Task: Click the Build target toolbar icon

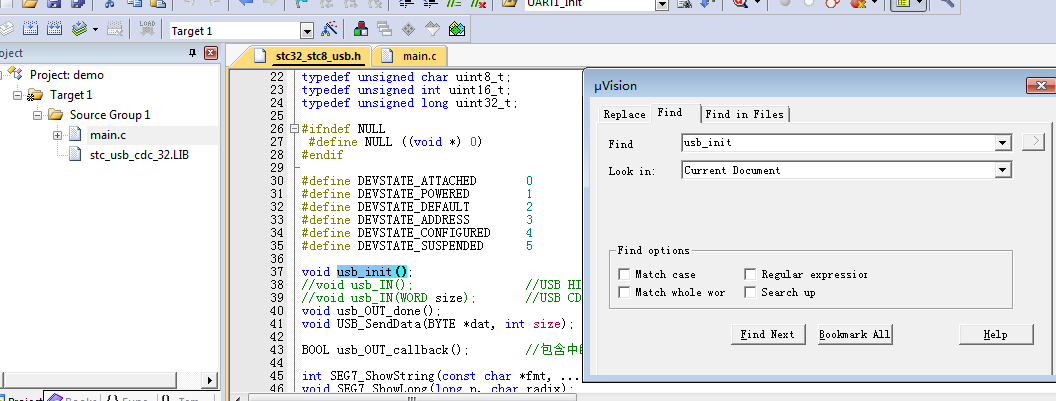Action: [x=30, y=29]
